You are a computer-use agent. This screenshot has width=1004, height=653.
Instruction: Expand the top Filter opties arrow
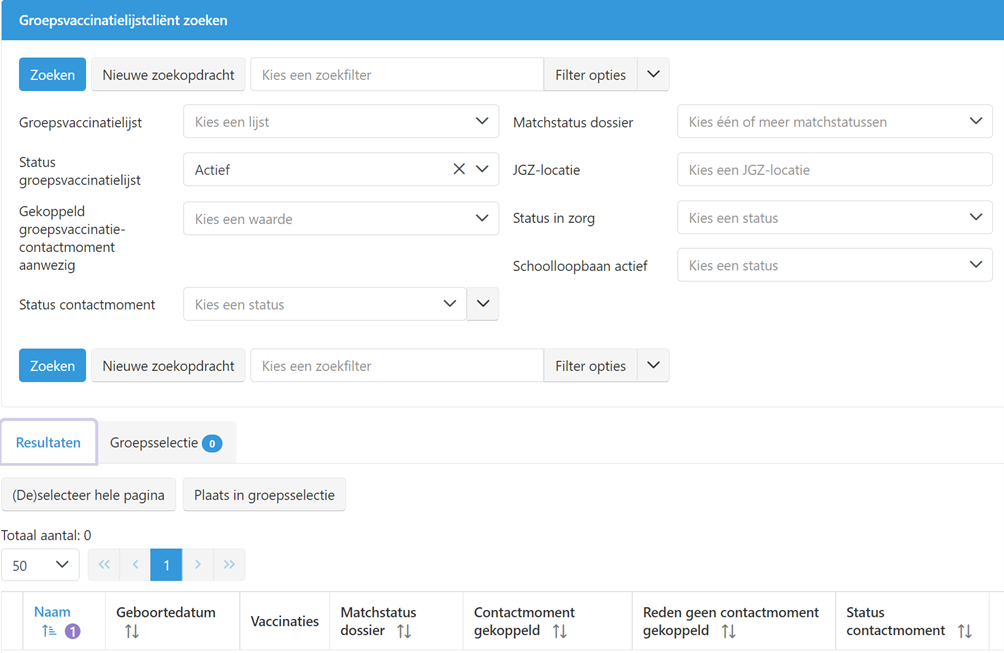tap(653, 75)
